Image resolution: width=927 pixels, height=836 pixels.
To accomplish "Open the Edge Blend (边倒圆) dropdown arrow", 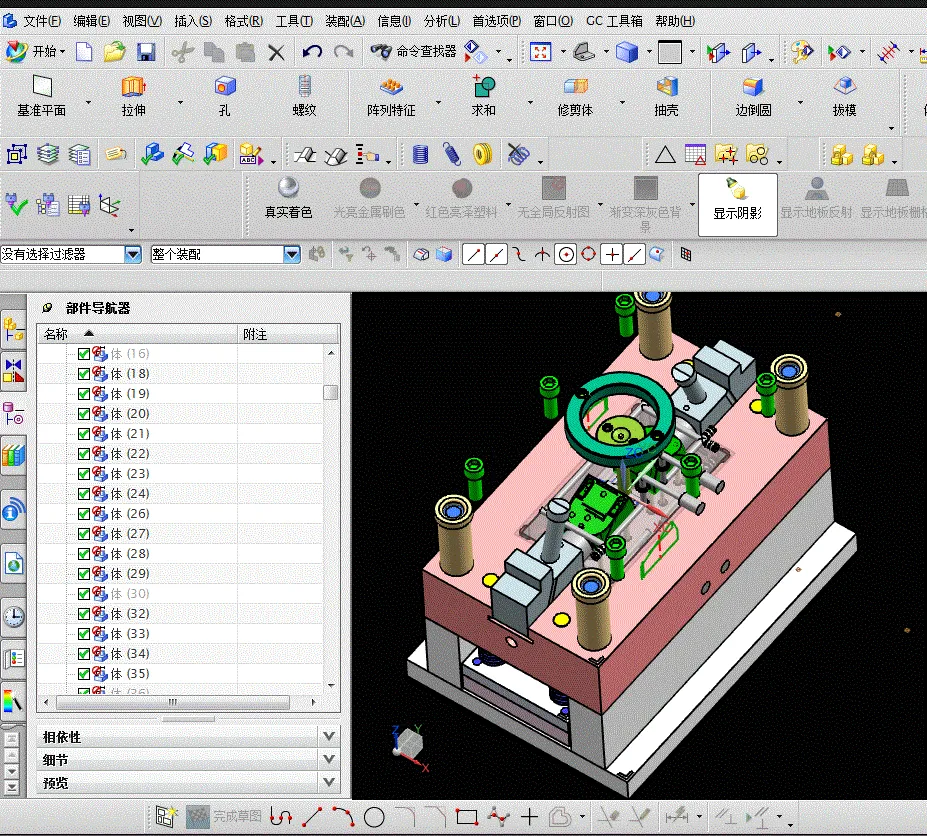I will tap(800, 102).
